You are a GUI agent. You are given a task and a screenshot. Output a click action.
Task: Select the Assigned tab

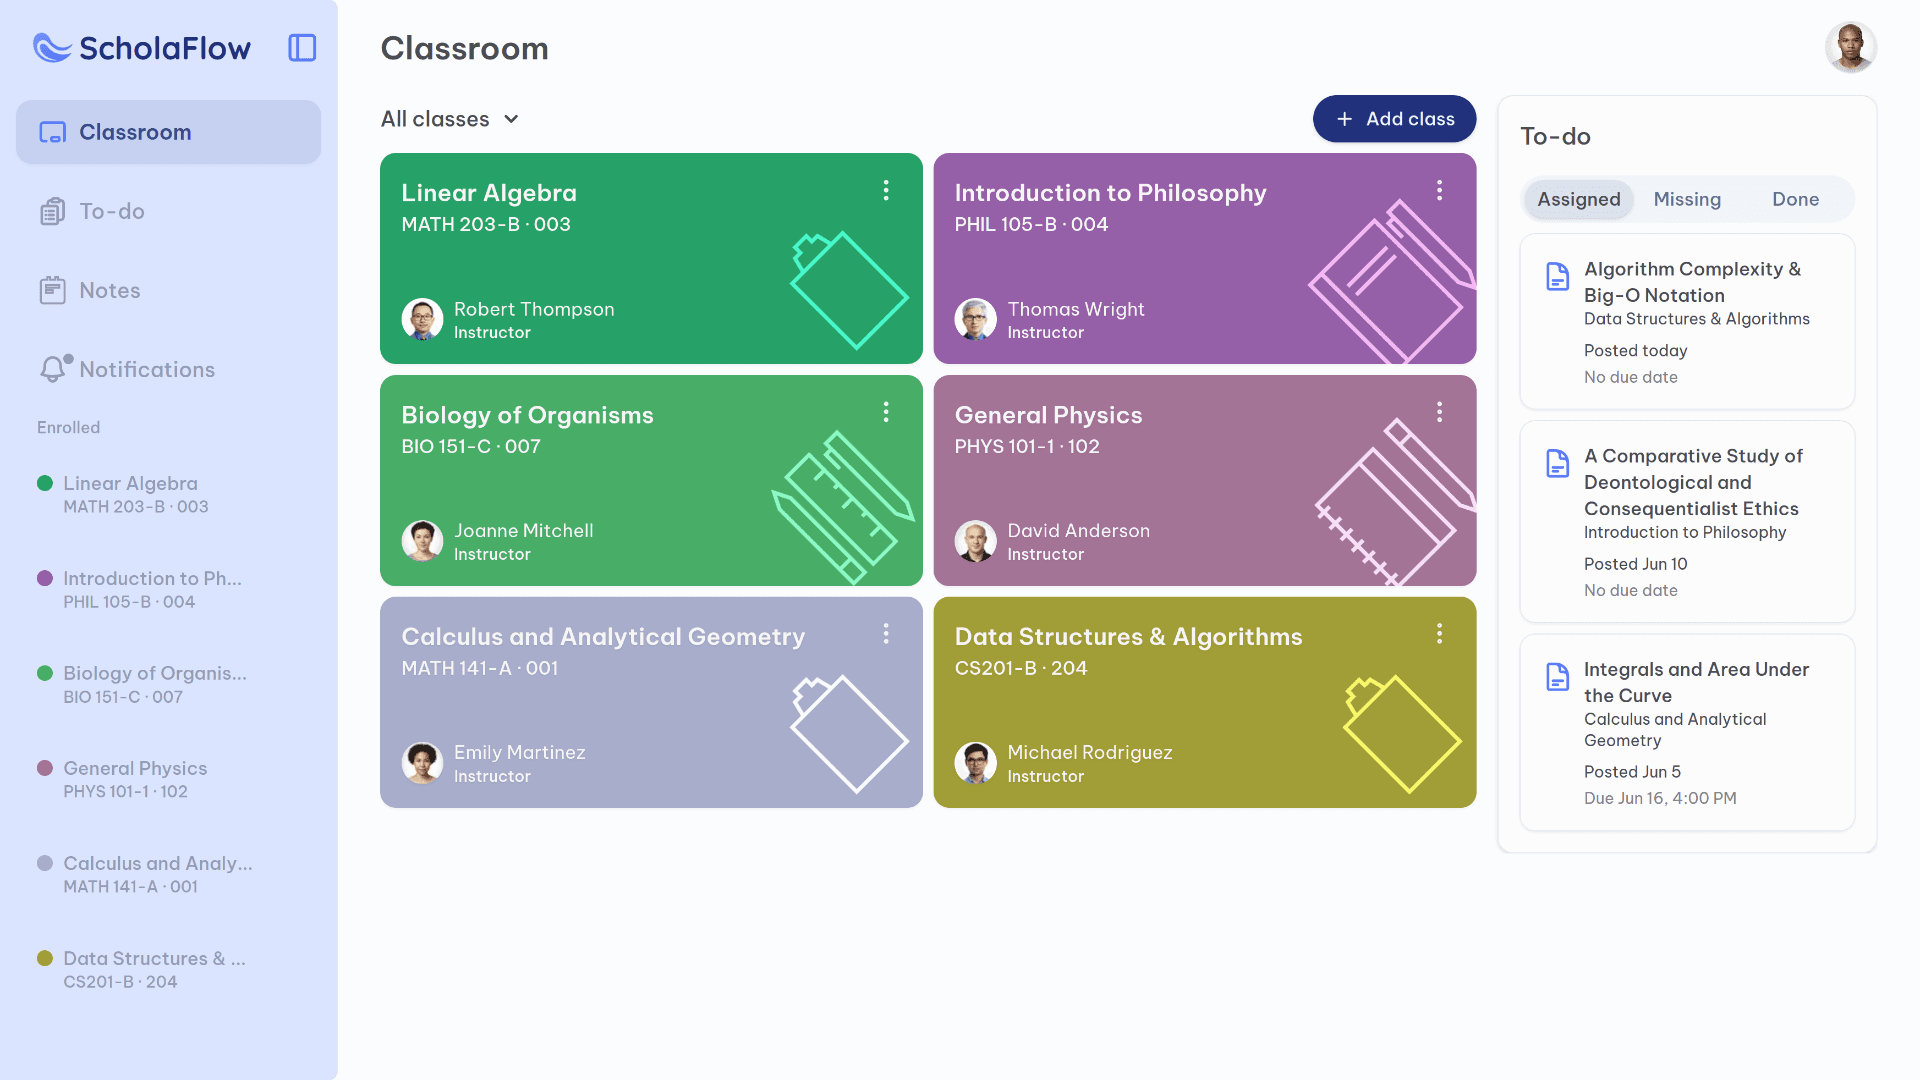[1578, 199]
